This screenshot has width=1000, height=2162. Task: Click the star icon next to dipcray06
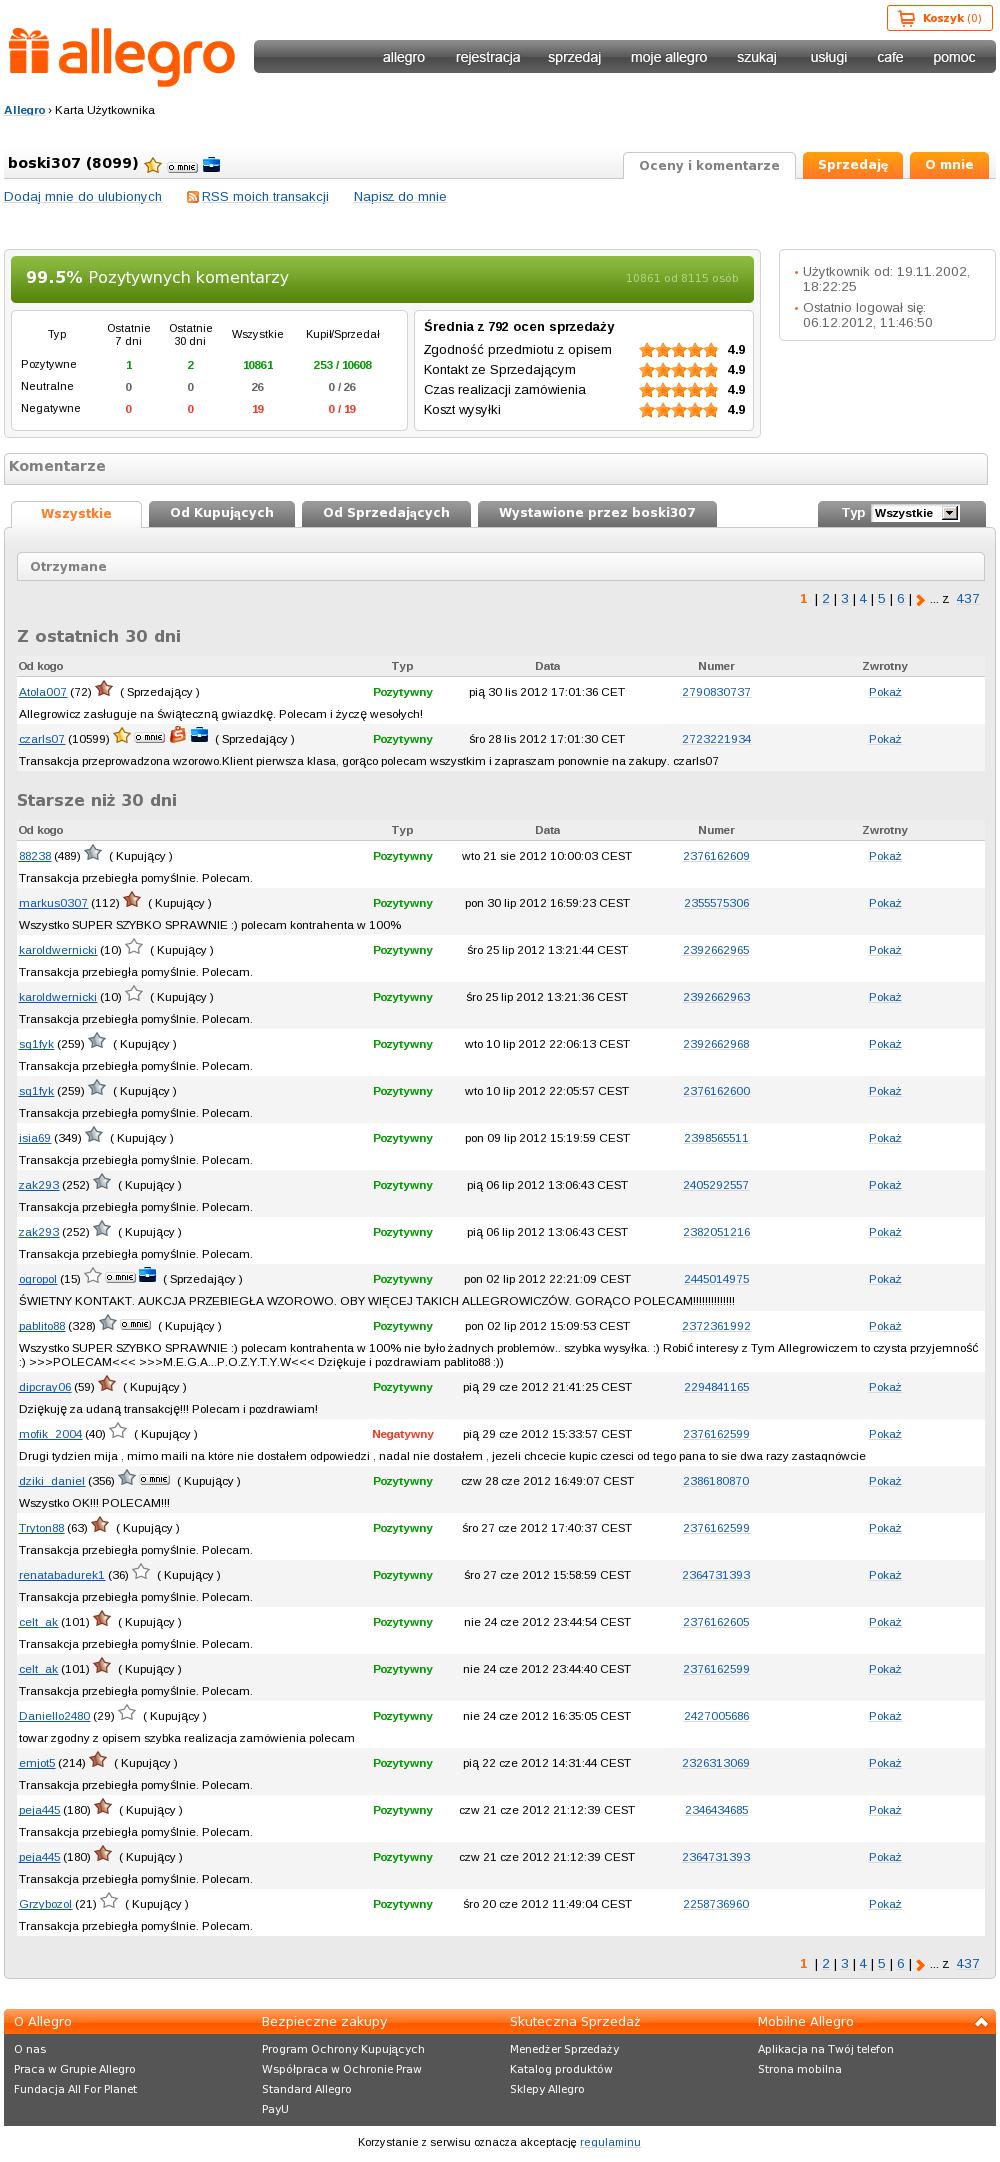pyautogui.click(x=107, y=1384)
